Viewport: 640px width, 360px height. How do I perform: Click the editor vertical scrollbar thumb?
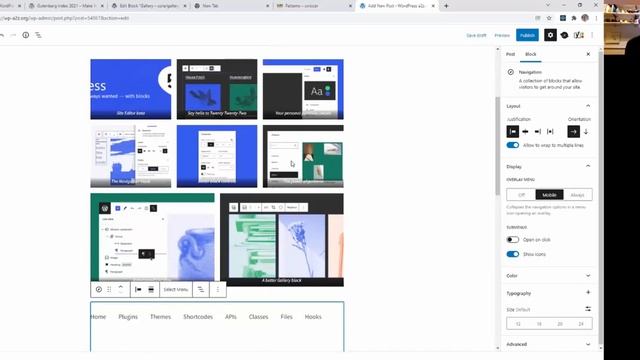498,146
